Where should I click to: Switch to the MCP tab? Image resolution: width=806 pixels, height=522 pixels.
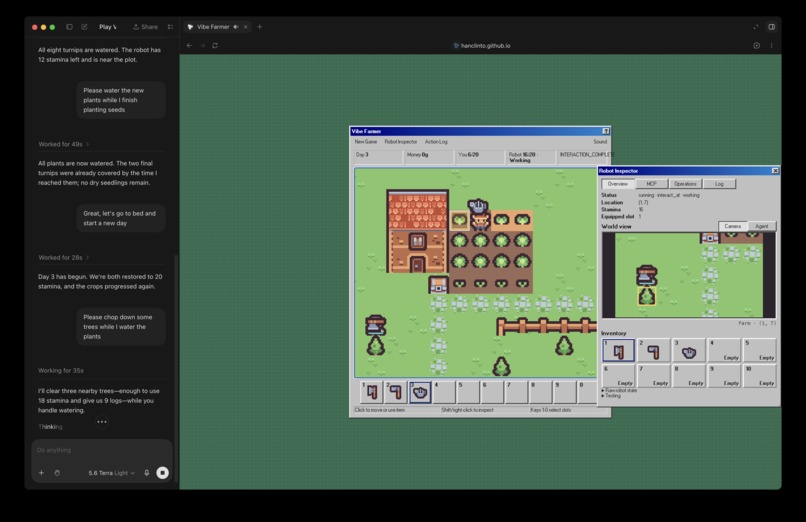pos(651,183)
